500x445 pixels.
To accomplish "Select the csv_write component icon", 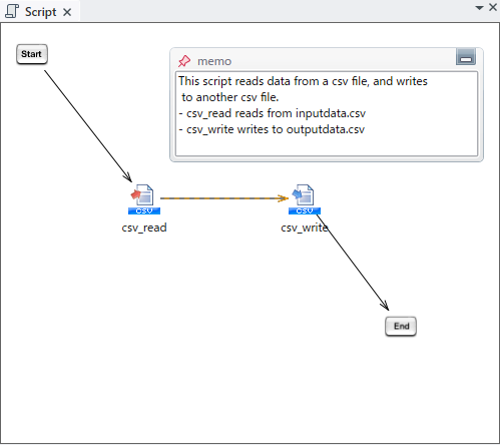I will (x=304, y=199).
